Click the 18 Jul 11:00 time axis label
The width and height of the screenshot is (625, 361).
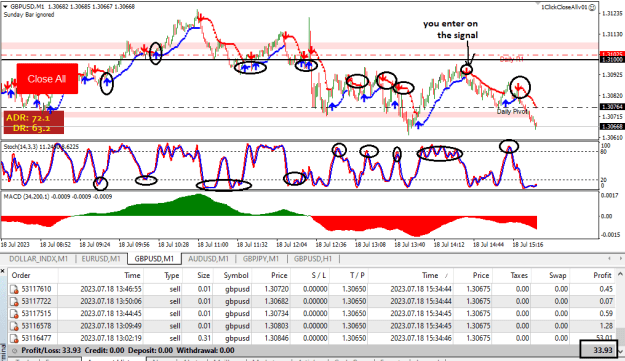213,245
